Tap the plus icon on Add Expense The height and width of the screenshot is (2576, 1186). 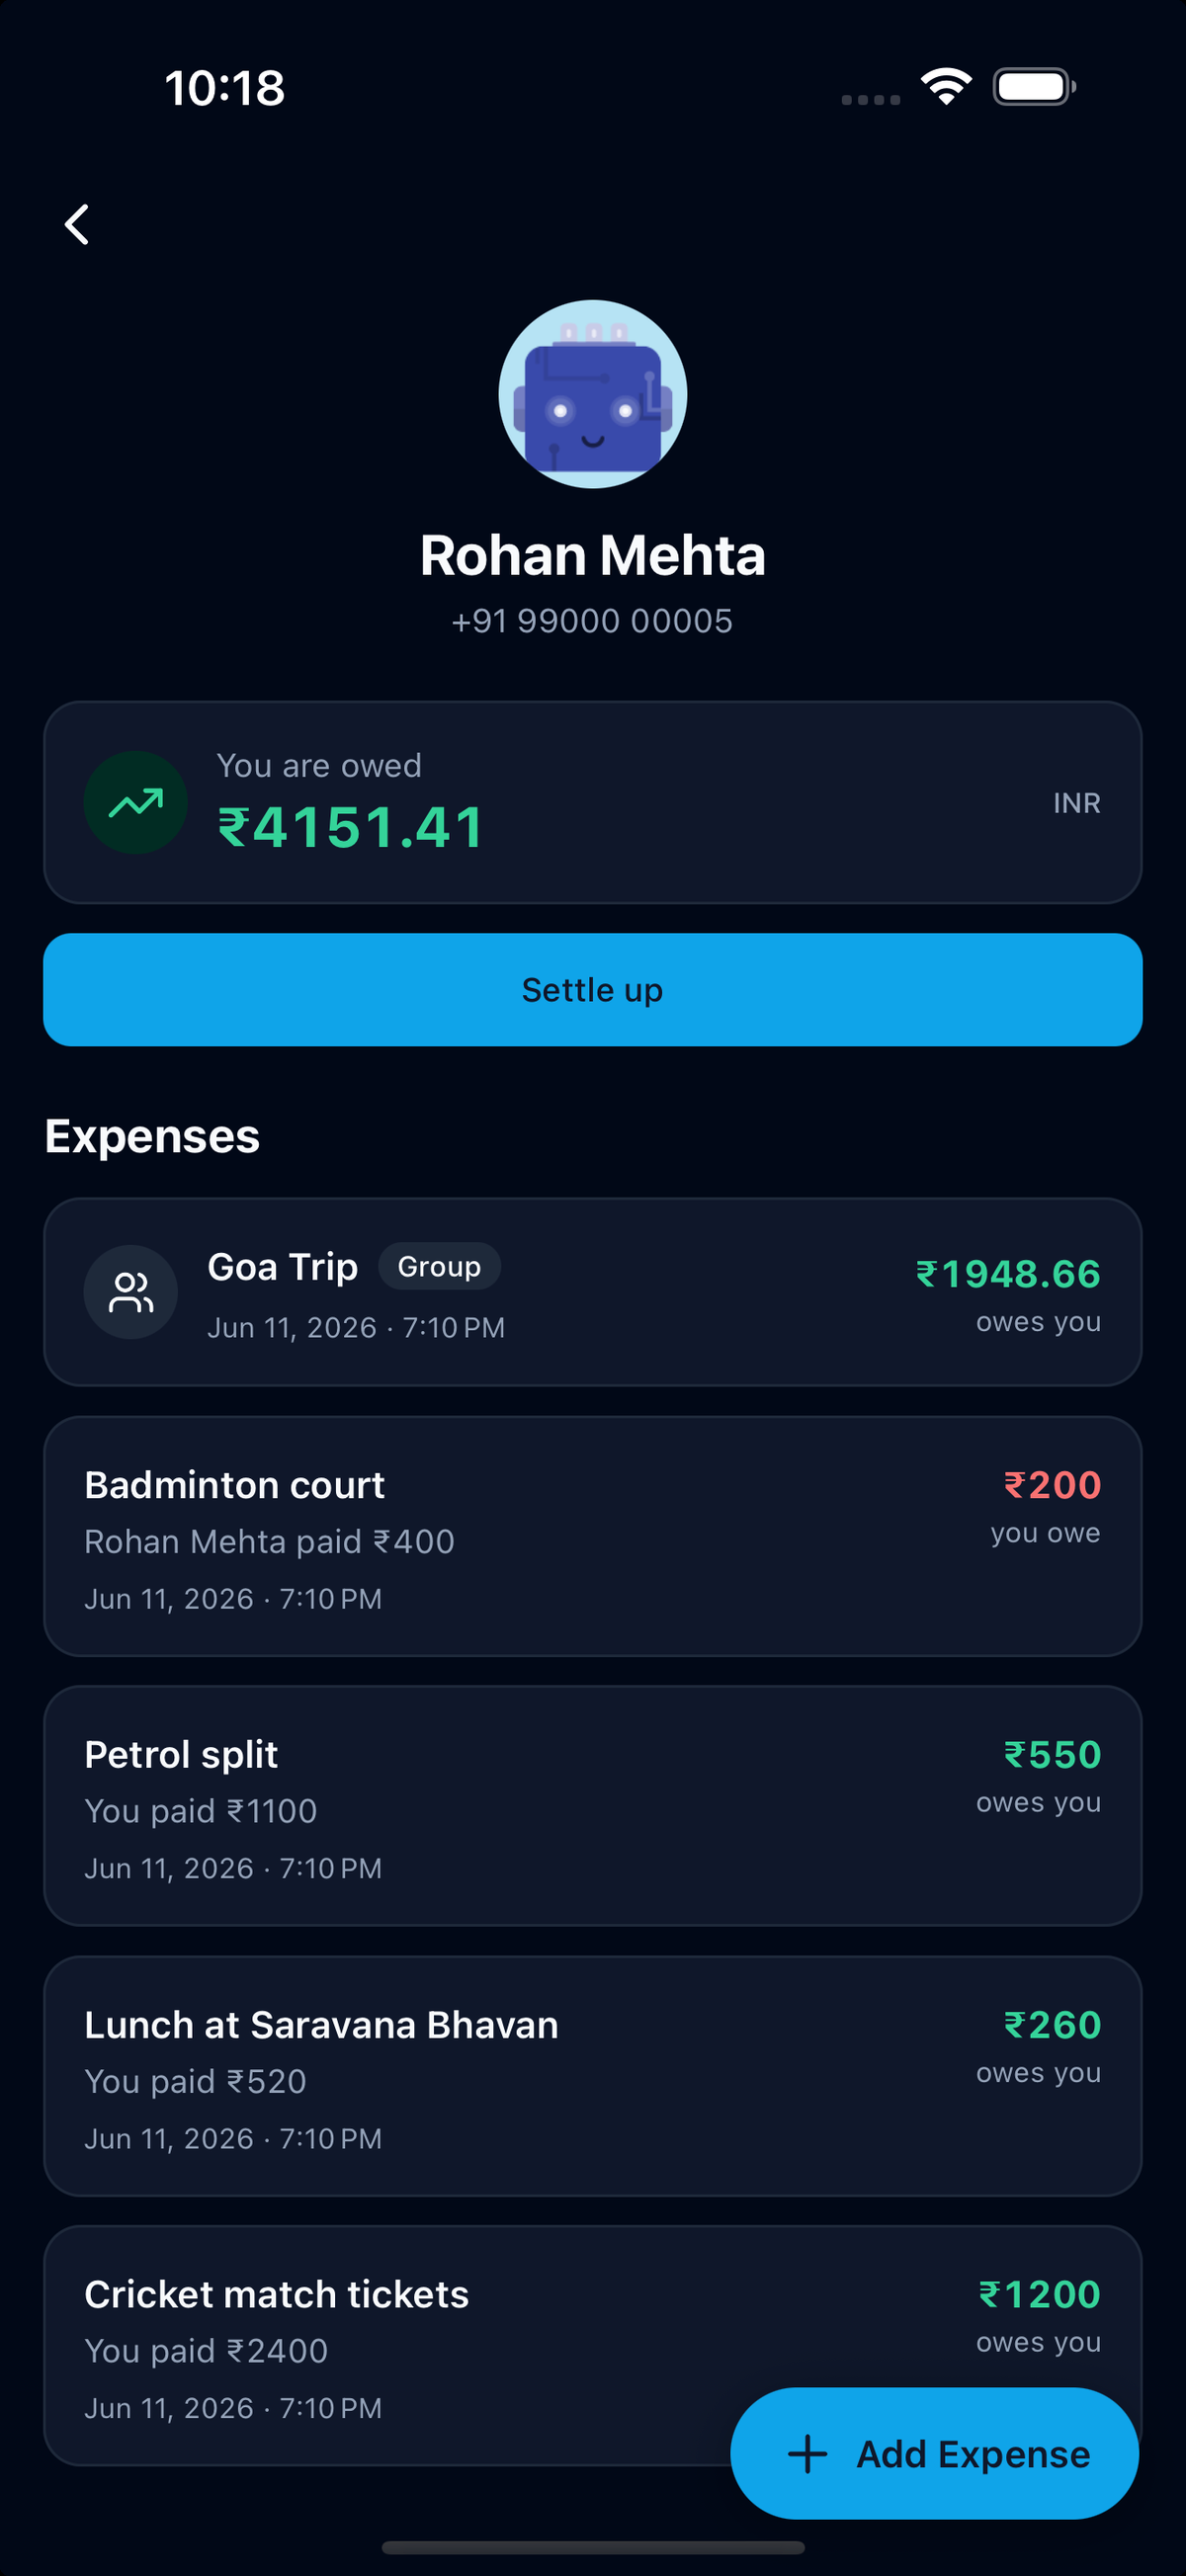tap(807, 2454)
